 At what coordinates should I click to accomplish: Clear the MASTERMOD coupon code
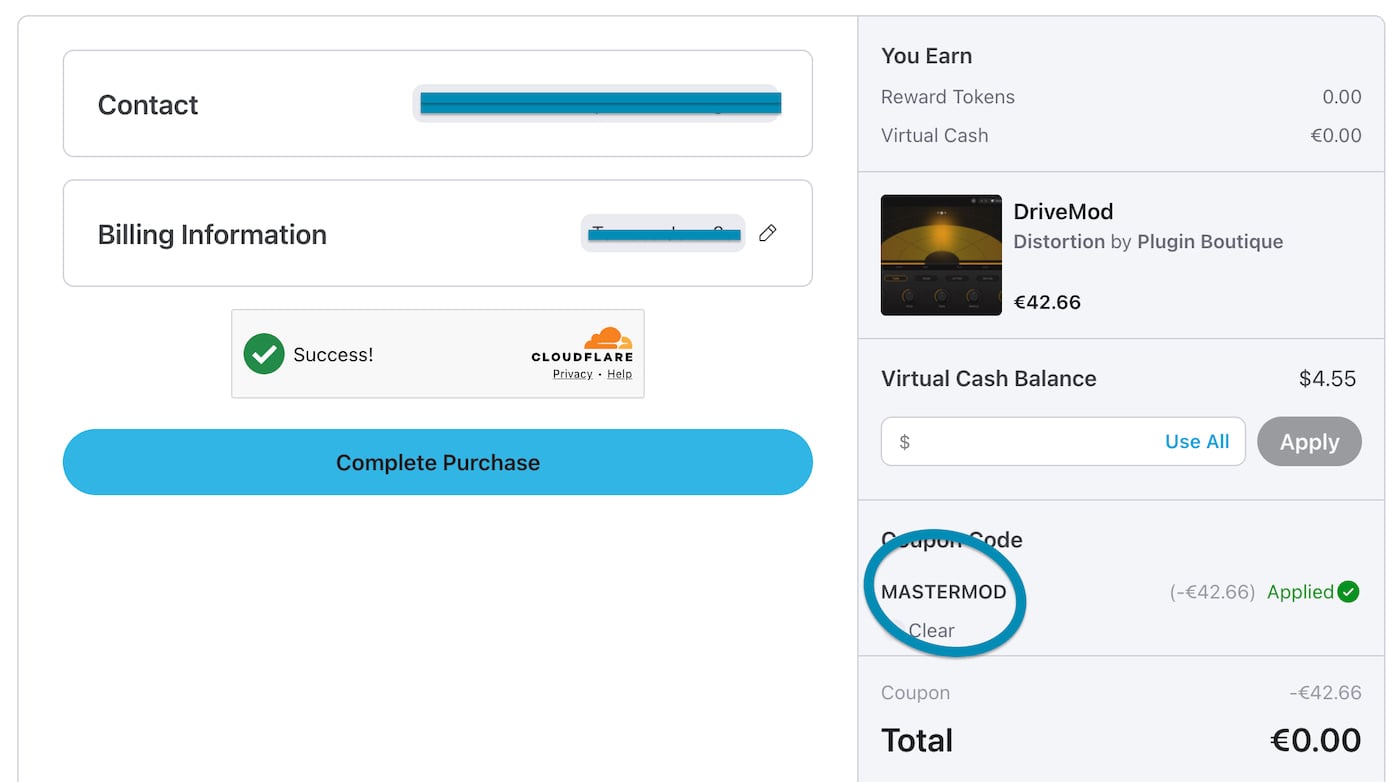[930, 631]
